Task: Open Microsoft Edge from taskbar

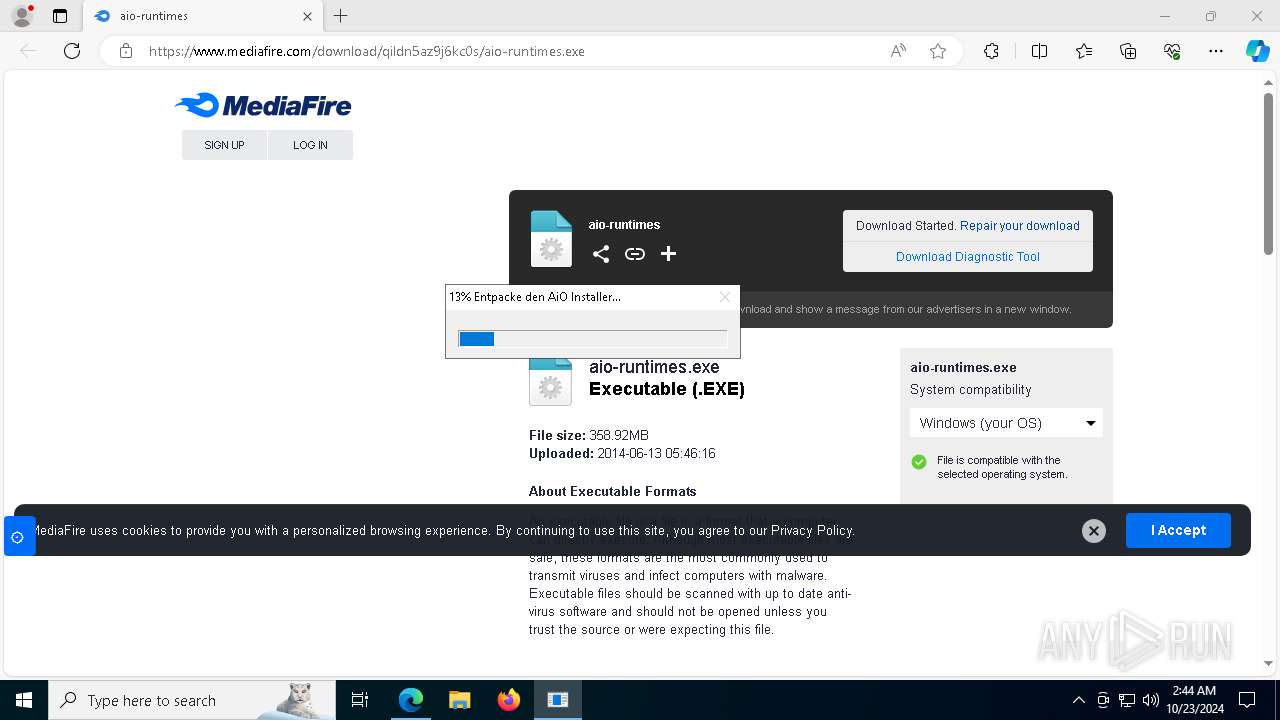Action: [x=411, y=700]
